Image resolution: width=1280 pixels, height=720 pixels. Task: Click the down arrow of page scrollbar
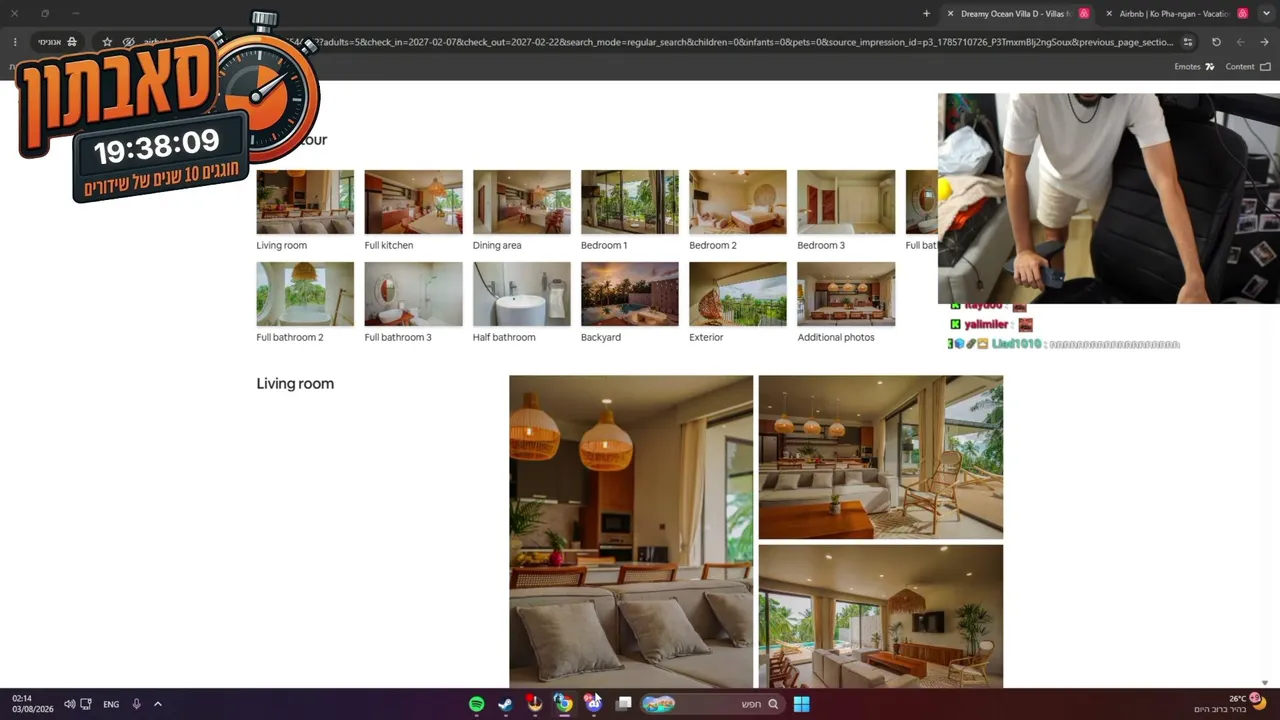[1265, 682]
